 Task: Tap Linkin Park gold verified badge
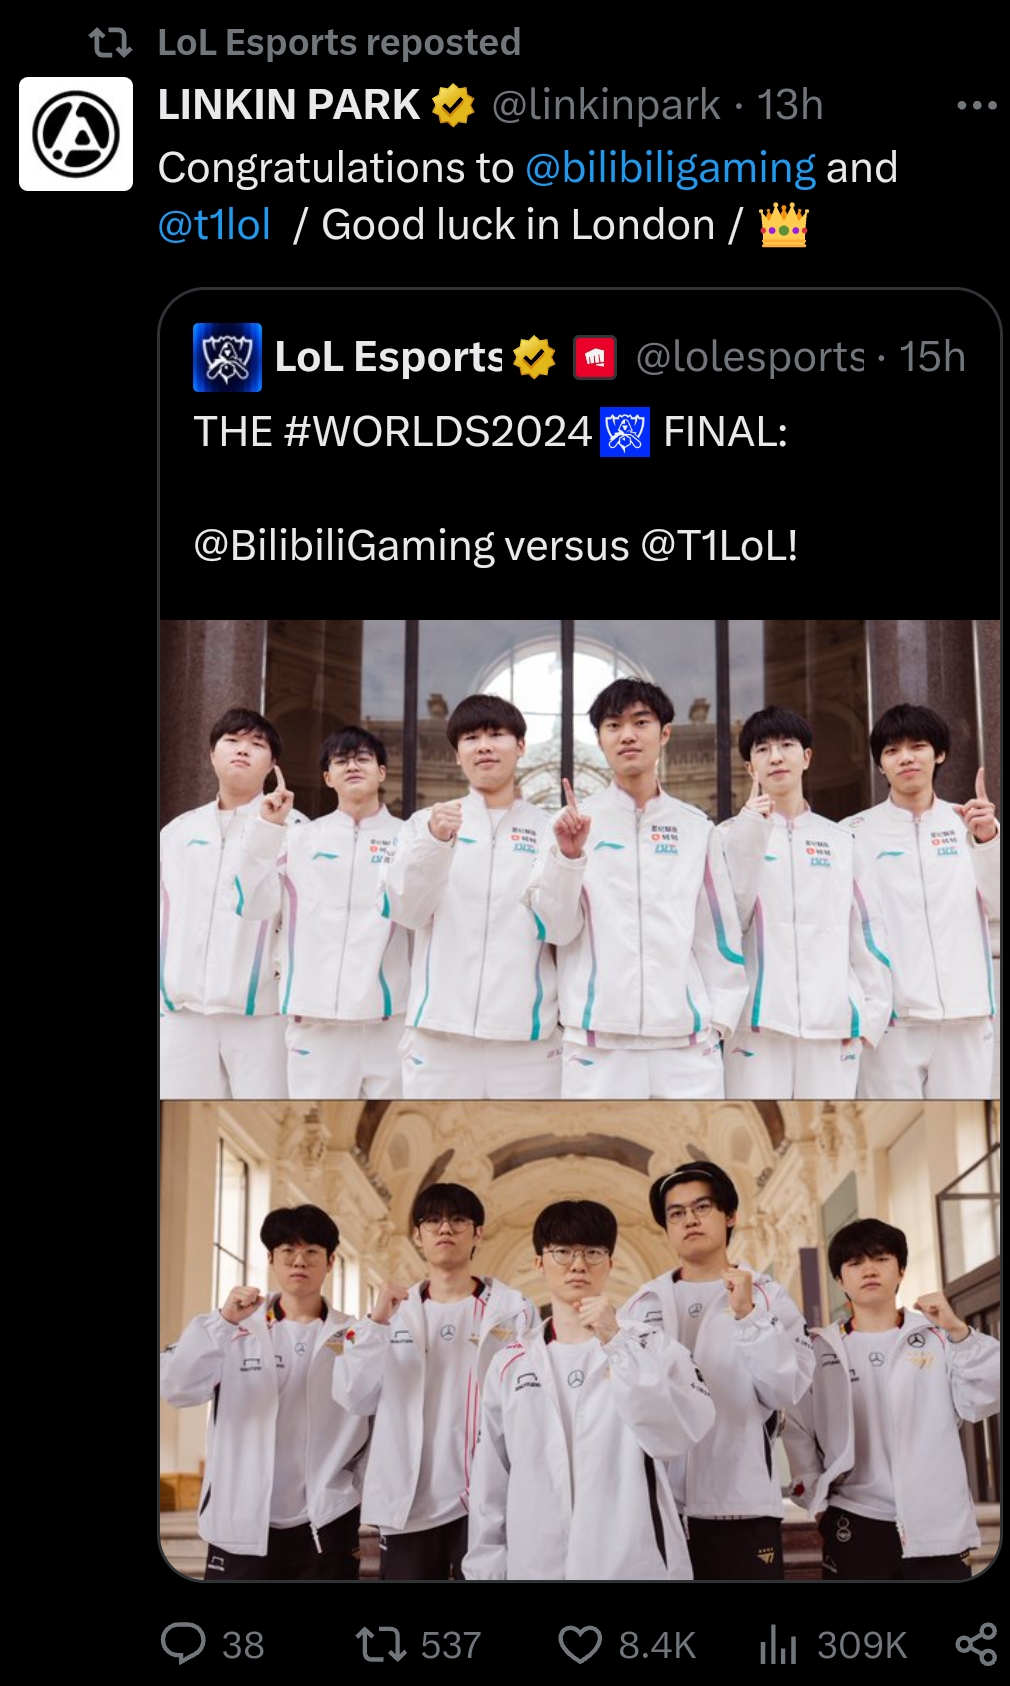click(453, 105)
